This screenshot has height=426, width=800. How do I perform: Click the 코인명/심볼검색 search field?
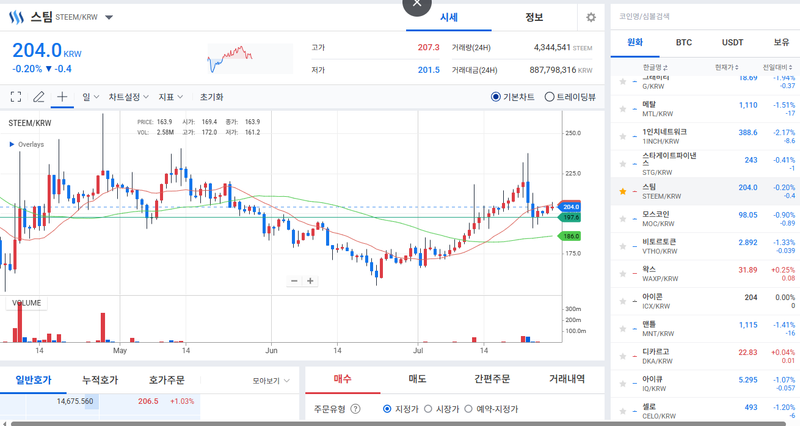(x=705, y=16)
